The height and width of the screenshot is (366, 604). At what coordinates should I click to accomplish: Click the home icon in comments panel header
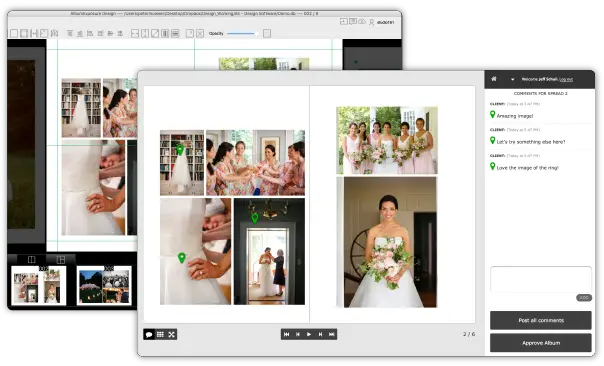494,79
